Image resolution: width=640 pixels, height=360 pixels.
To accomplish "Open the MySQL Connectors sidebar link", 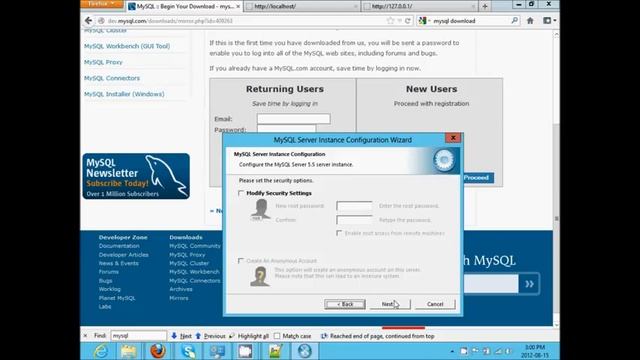I will click(112, 78).
